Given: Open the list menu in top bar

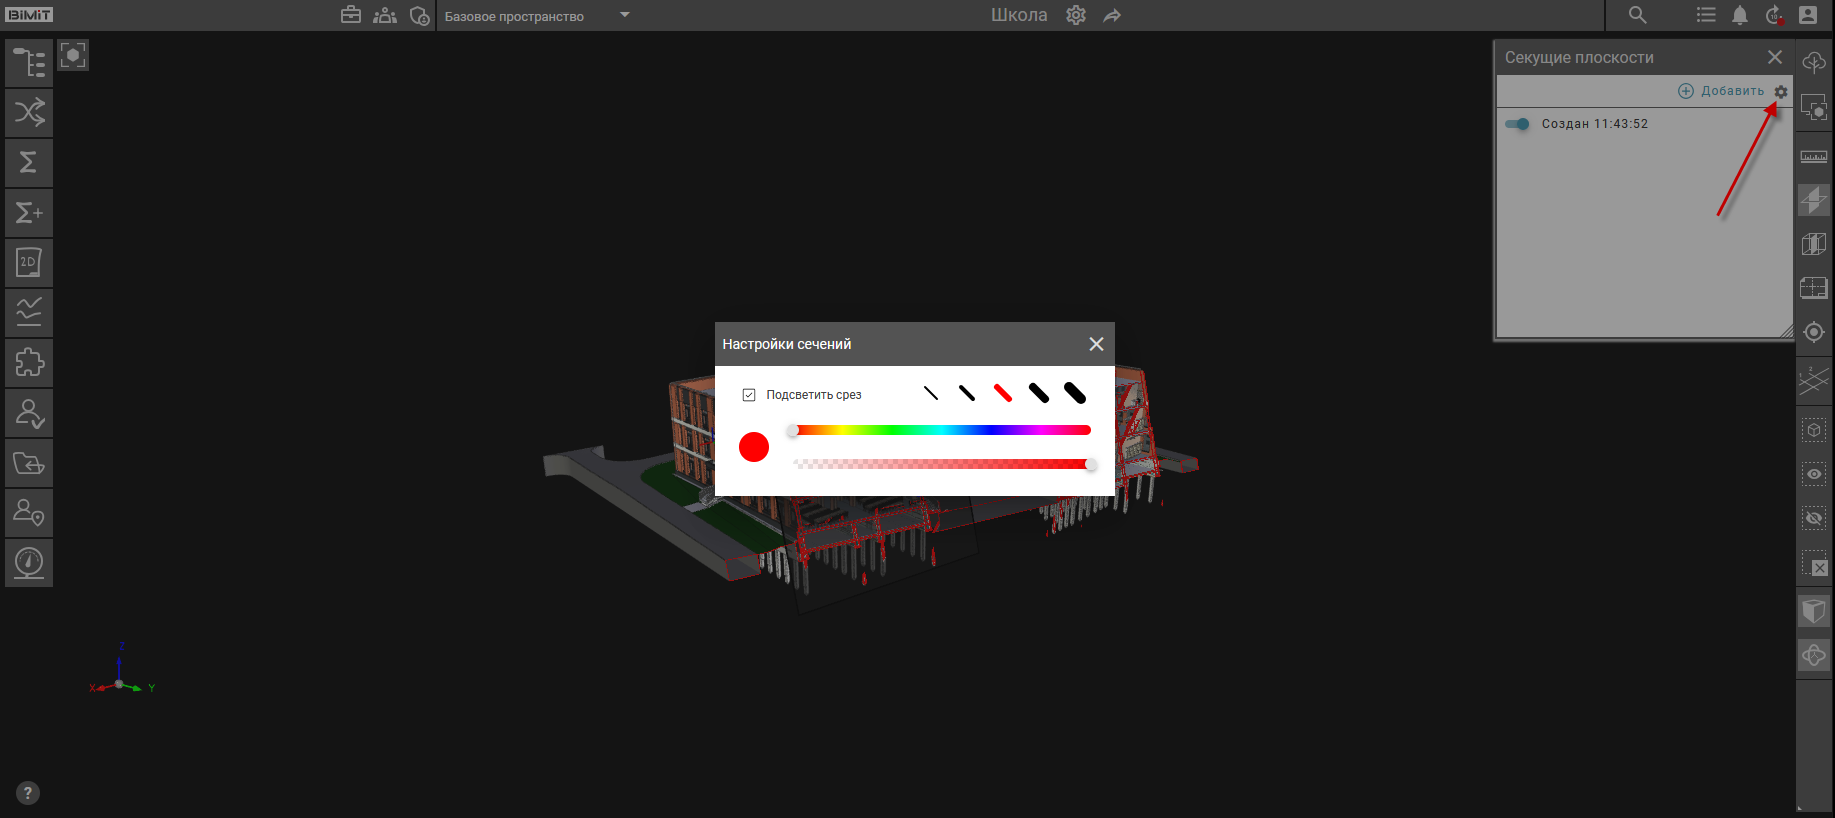Looking at the screenshot, I should pos(1706,15).
